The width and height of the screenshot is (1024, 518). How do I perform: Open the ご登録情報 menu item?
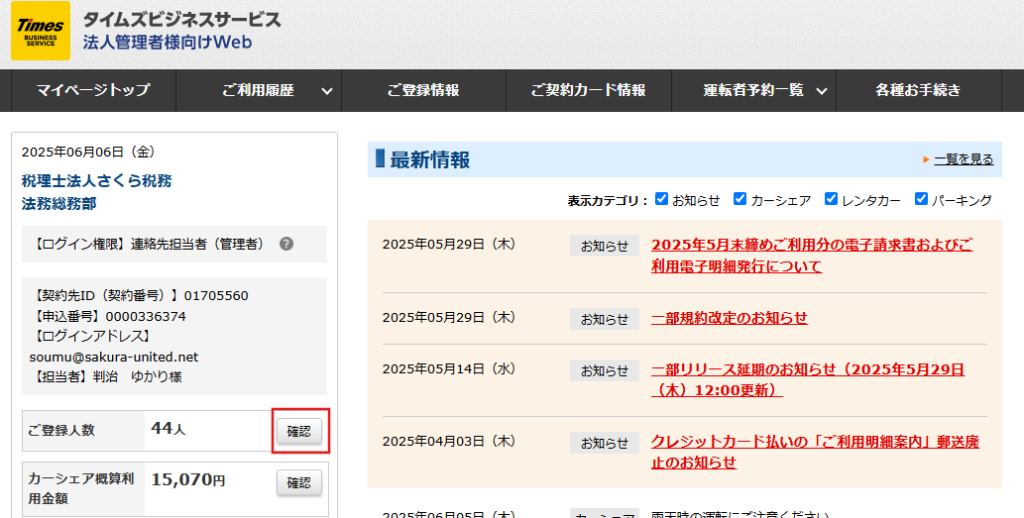tap(423, 90)
